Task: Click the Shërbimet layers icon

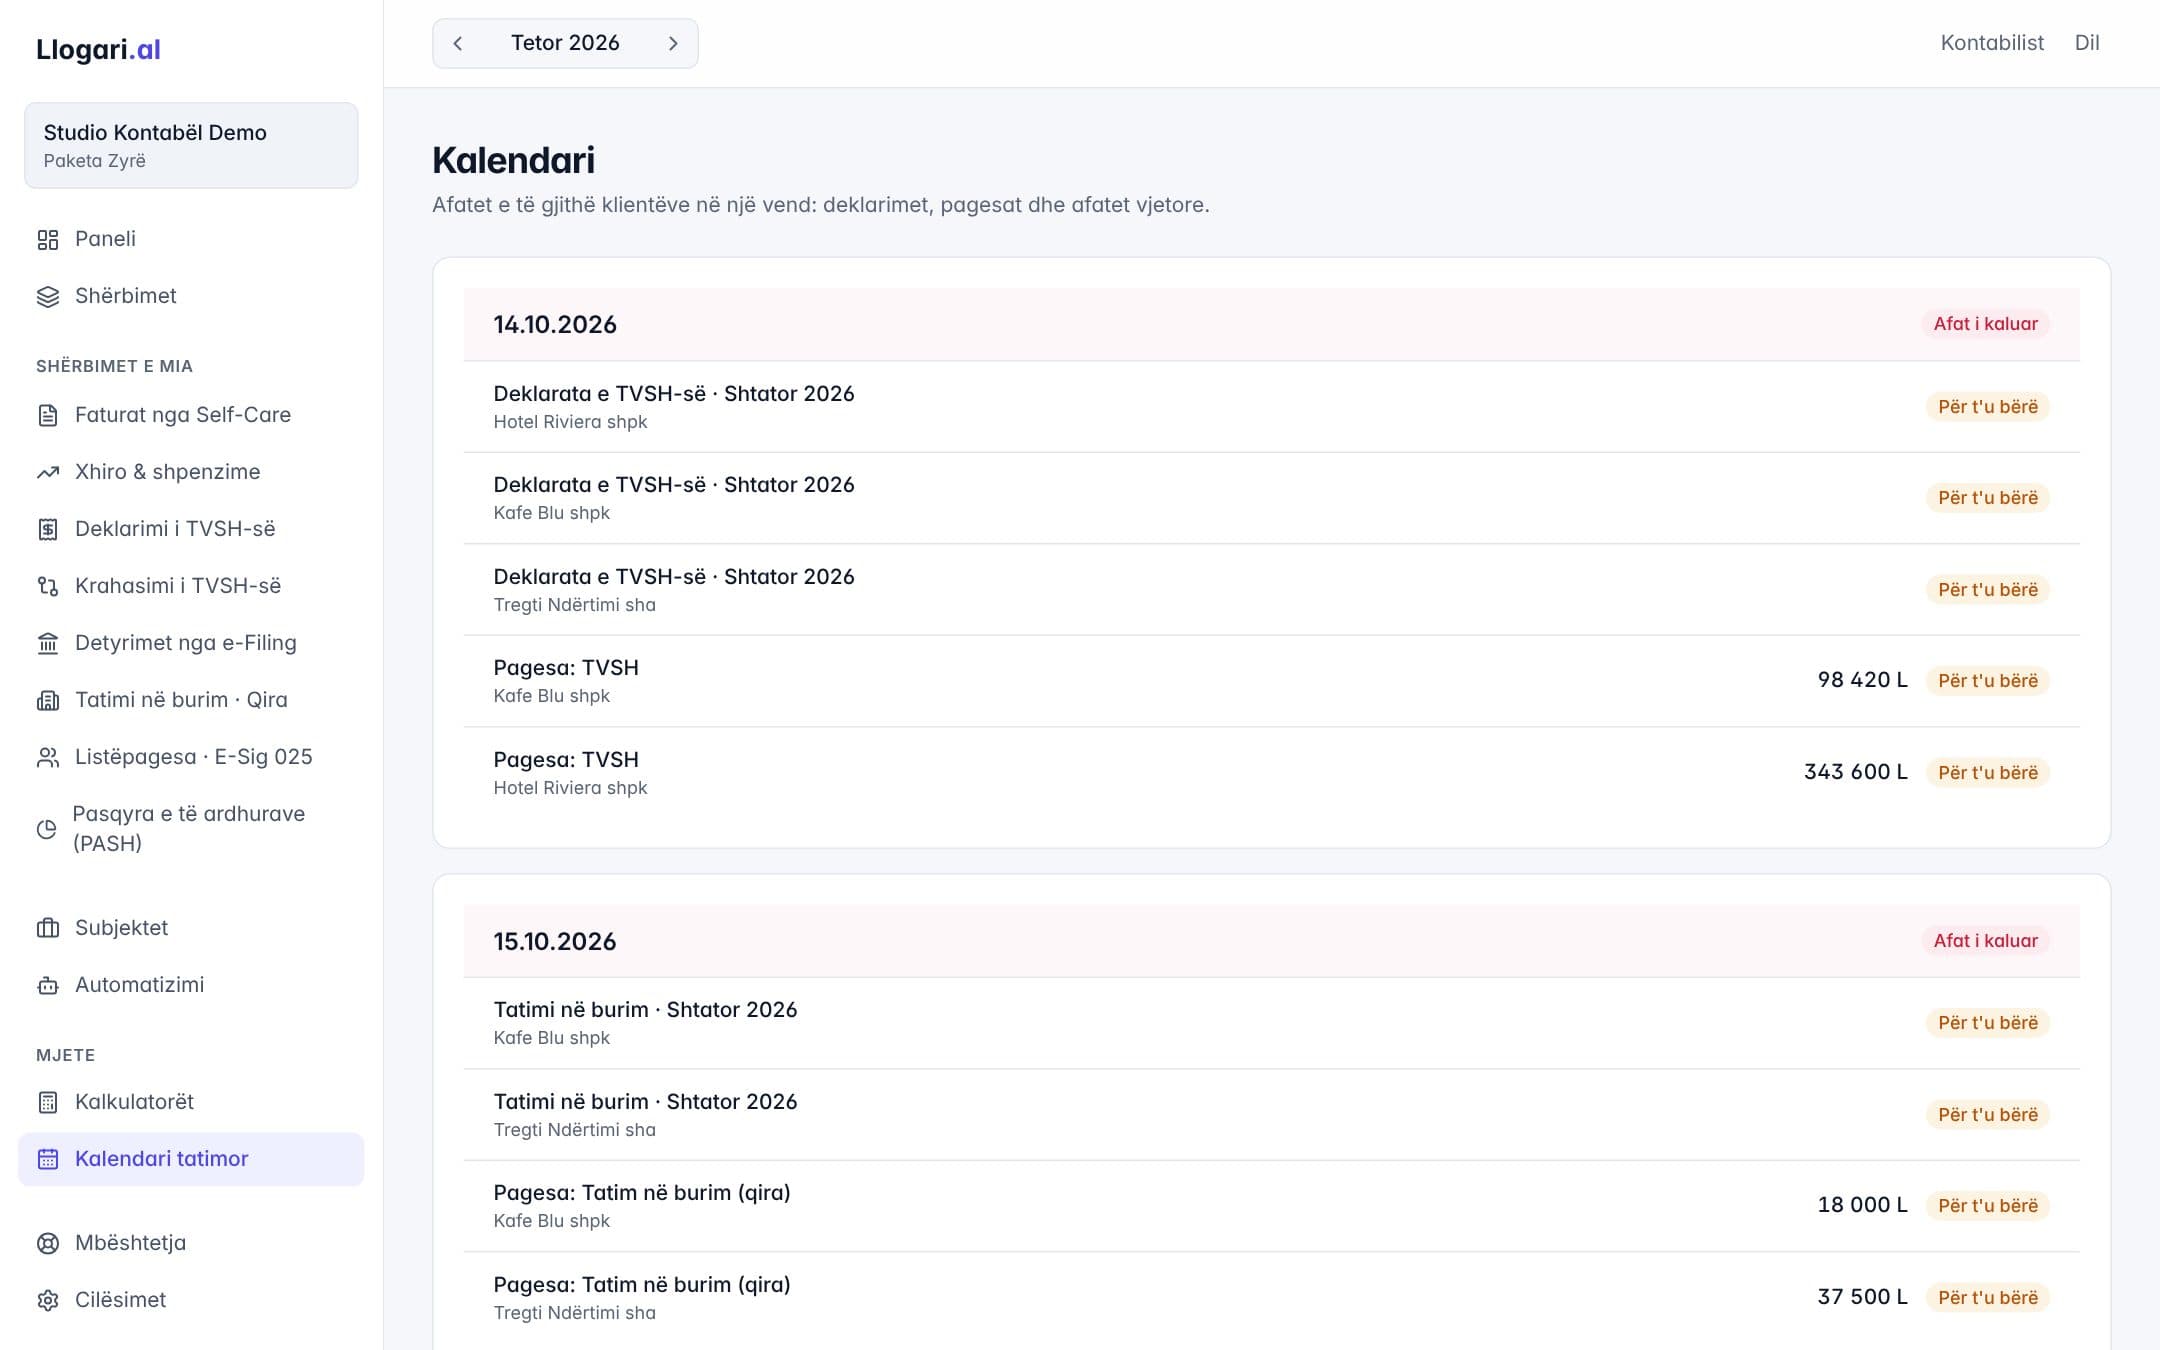Action: tap(48, 296)
